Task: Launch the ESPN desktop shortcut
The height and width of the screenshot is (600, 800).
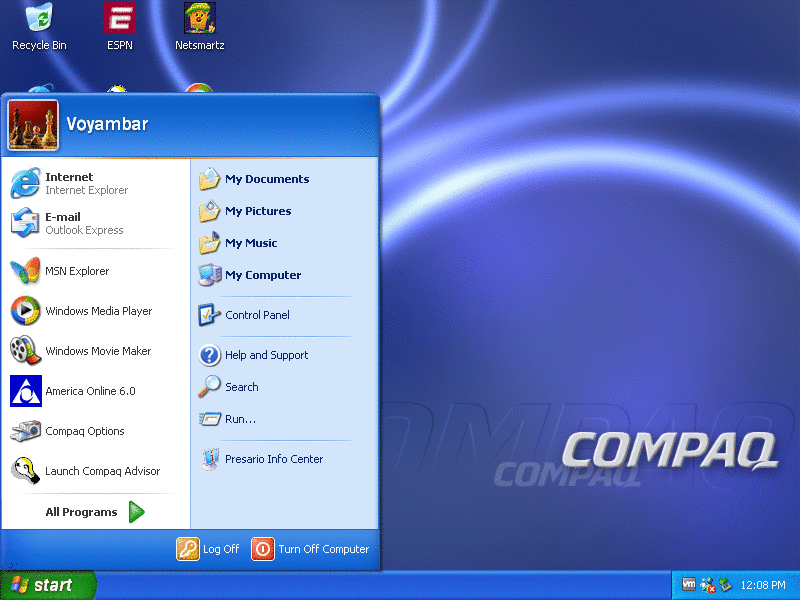Action: (120, 27)
